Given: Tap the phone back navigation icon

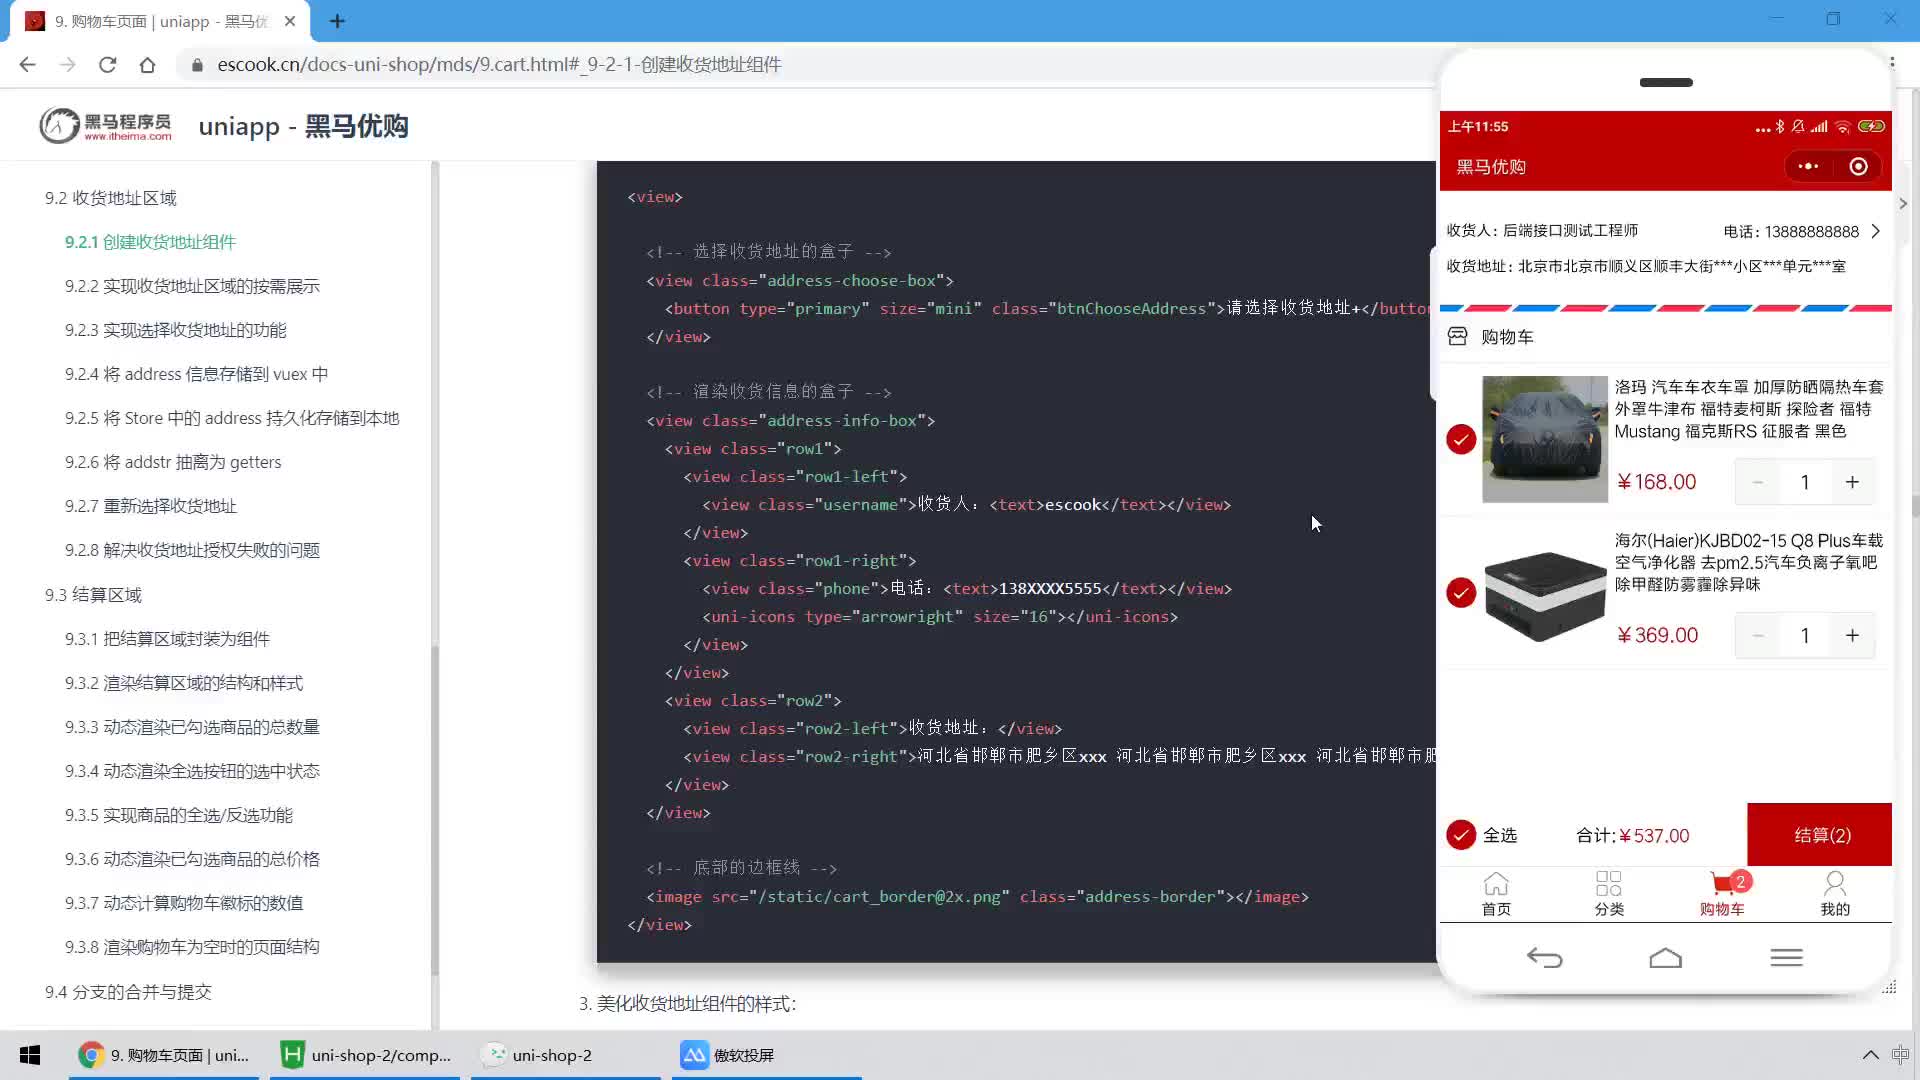Looking at the screenshot, I should point(1545,958).
